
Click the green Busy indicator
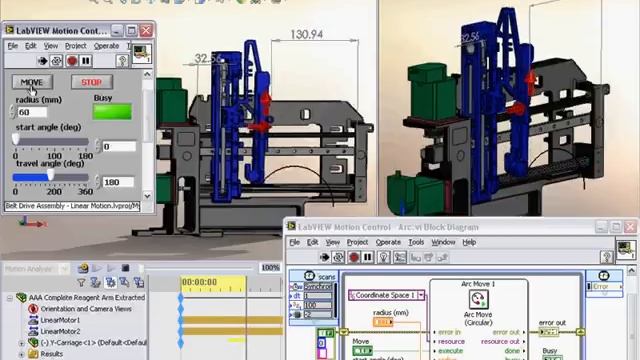(112, 112)
